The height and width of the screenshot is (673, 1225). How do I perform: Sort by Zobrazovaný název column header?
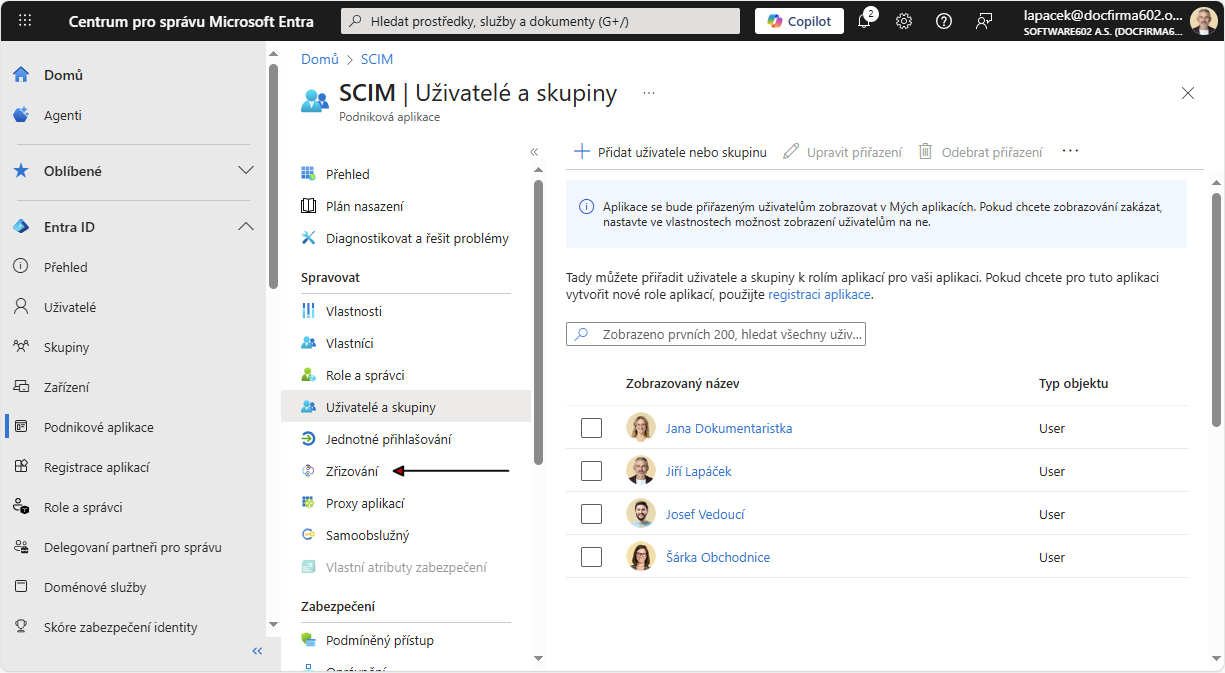point(683,383)
